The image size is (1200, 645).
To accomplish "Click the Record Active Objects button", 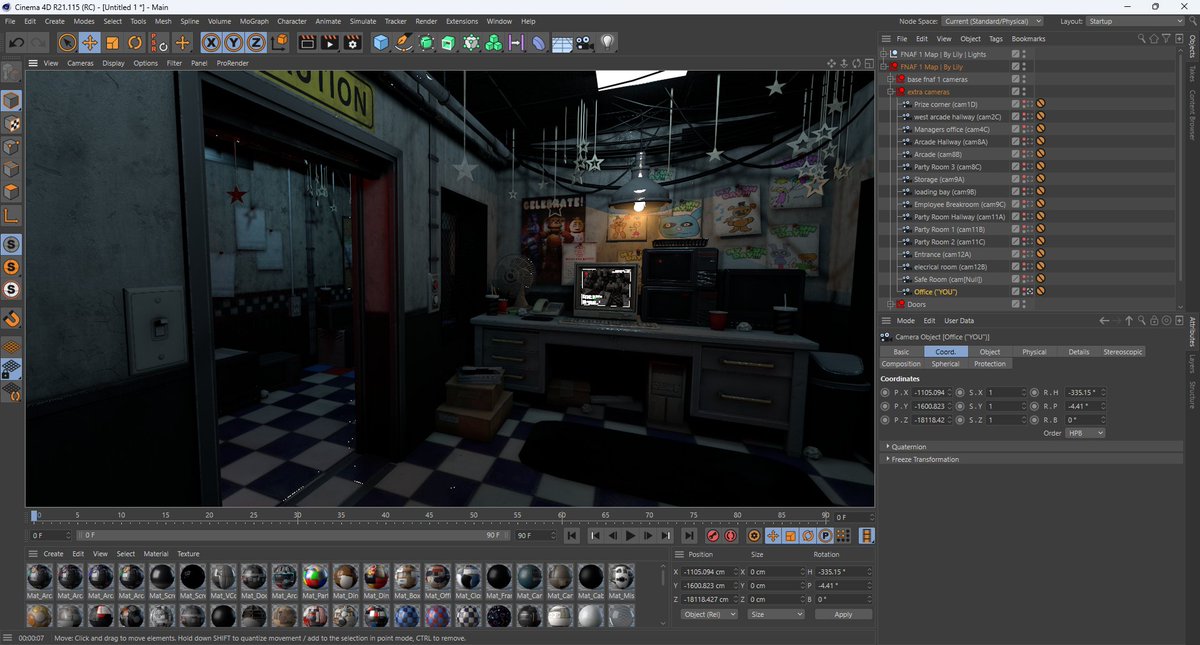I will point(713,536).
